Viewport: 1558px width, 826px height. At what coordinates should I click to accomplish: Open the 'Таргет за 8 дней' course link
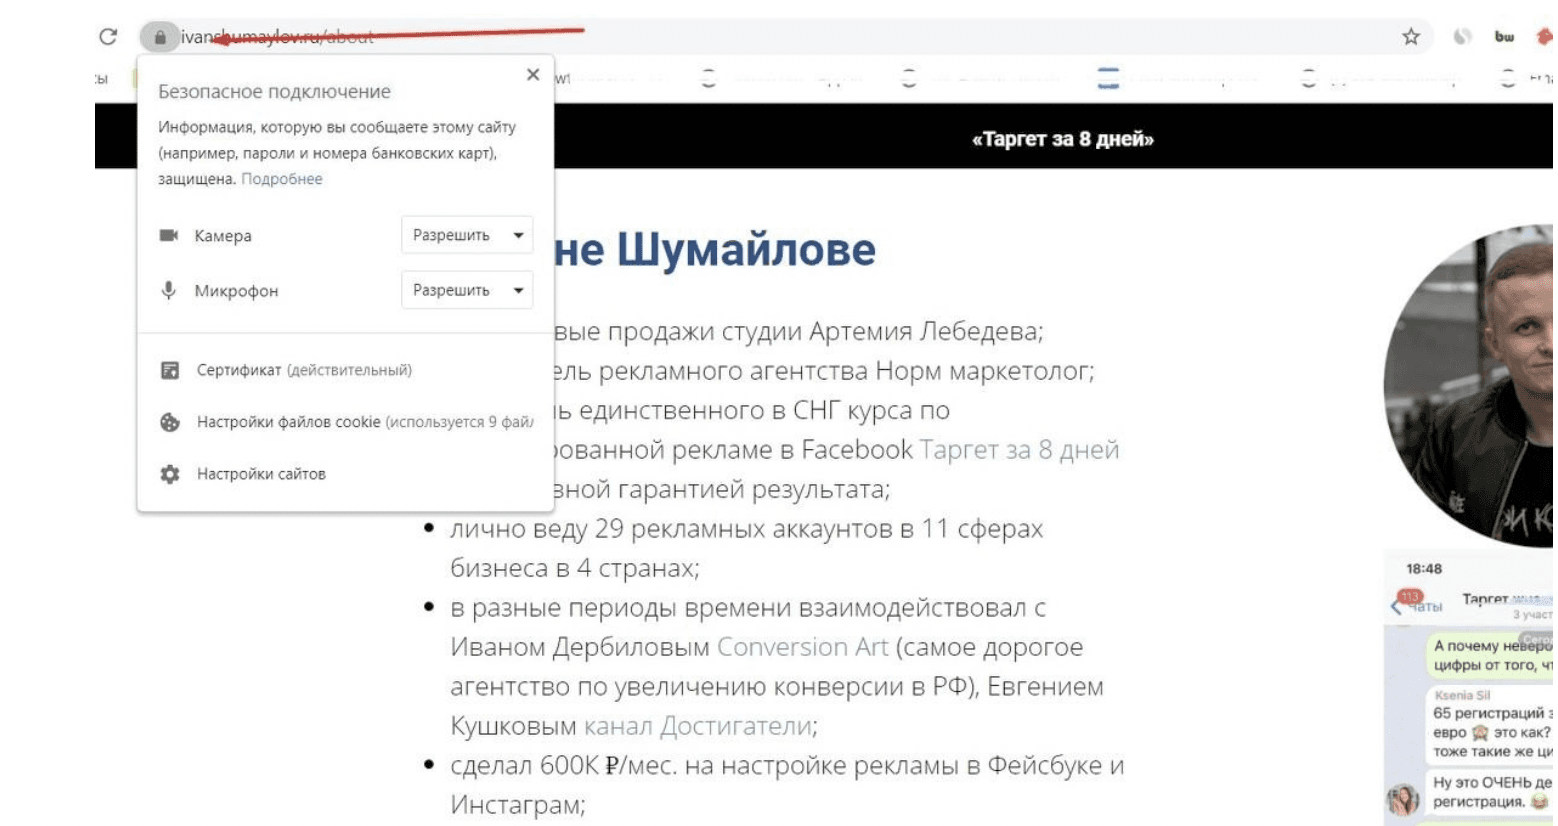tap(1019, 450)
